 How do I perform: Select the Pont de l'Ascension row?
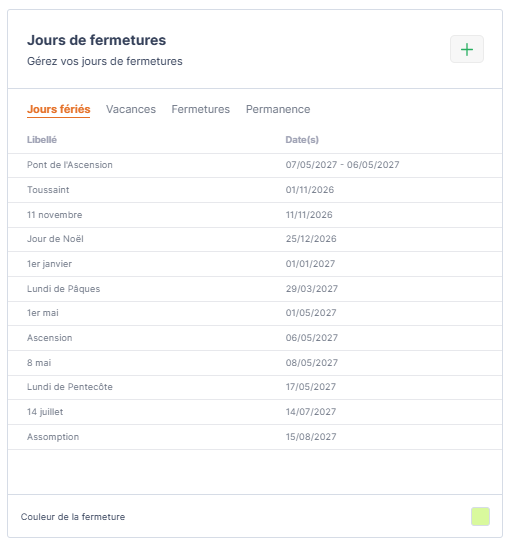click(x=255, y=165)
